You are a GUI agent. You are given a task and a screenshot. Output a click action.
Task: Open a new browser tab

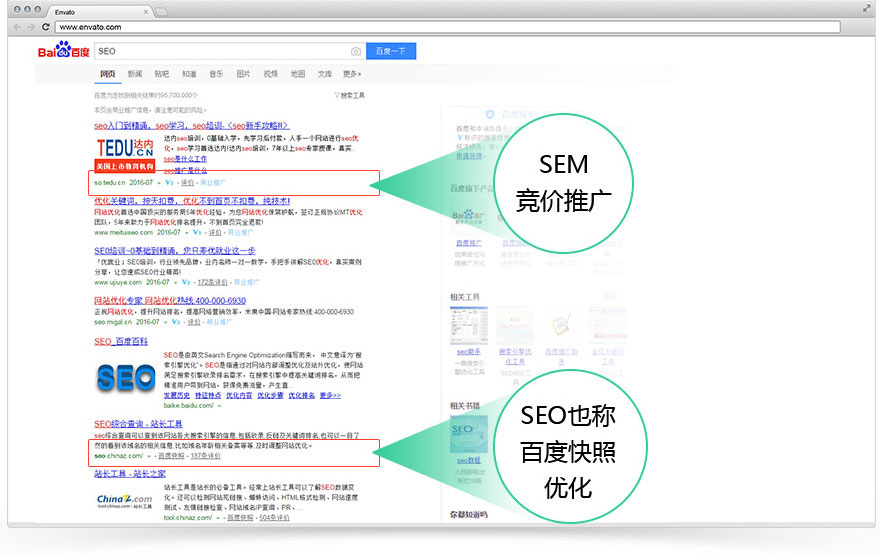click(x=161, y=12)
